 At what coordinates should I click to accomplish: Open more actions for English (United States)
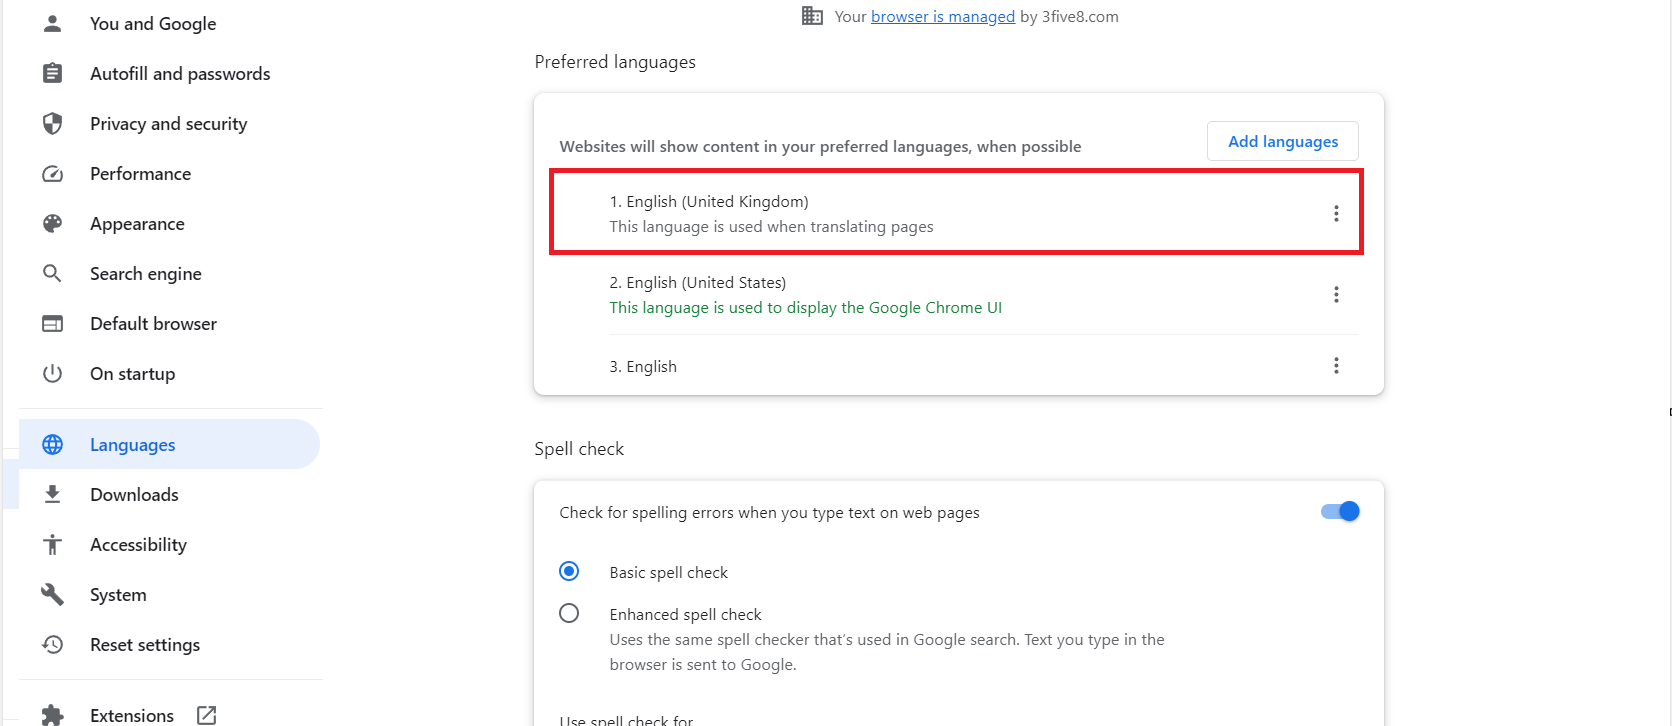(x=1336, y=294)
